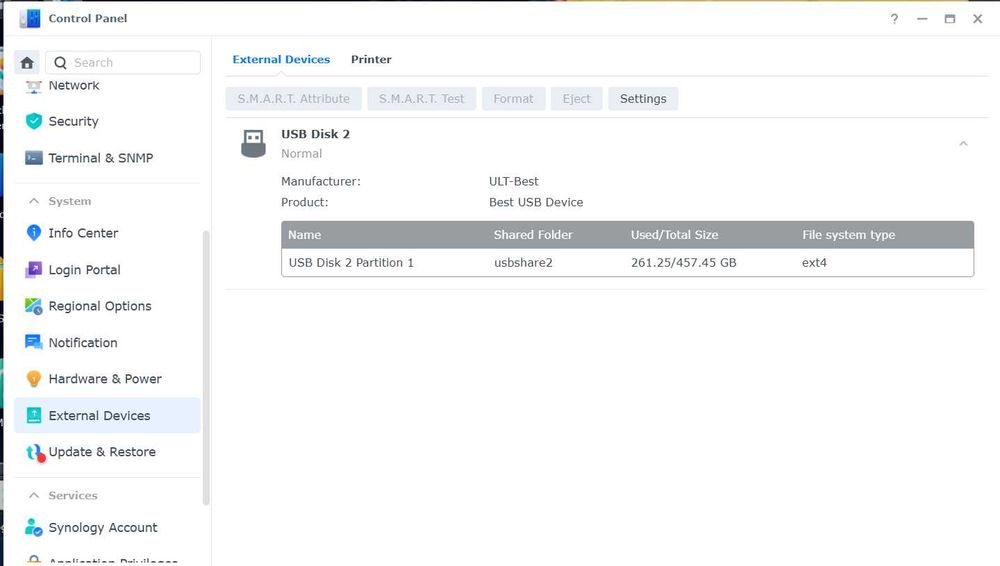Click the Synology Account icon

coord(34,527)
